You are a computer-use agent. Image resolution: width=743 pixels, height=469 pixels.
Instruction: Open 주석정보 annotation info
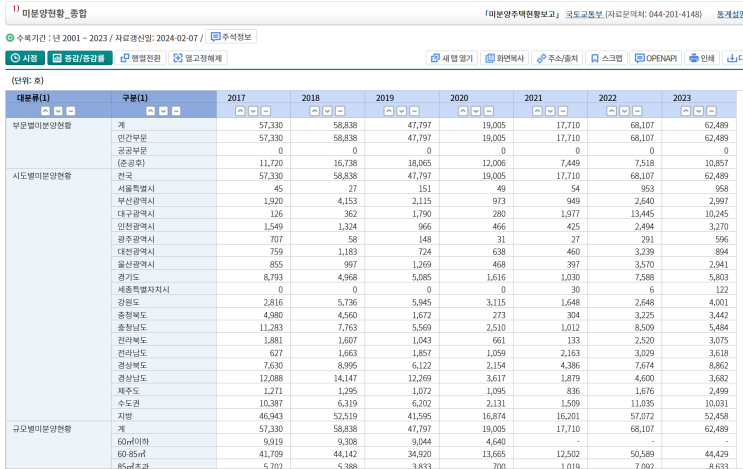231,36
